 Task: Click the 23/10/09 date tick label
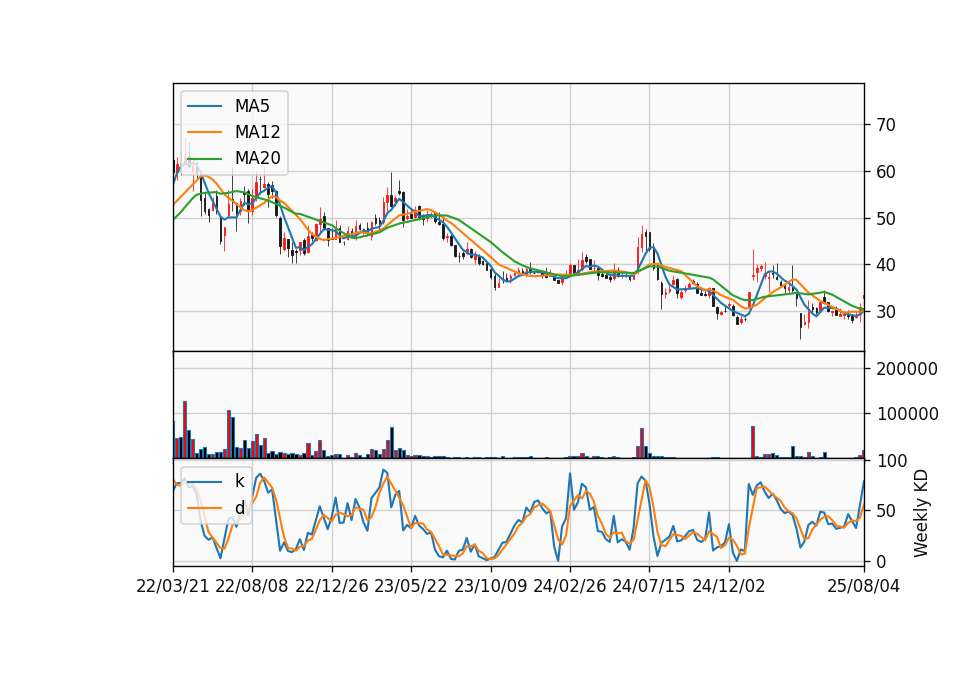tap(490, 586)
